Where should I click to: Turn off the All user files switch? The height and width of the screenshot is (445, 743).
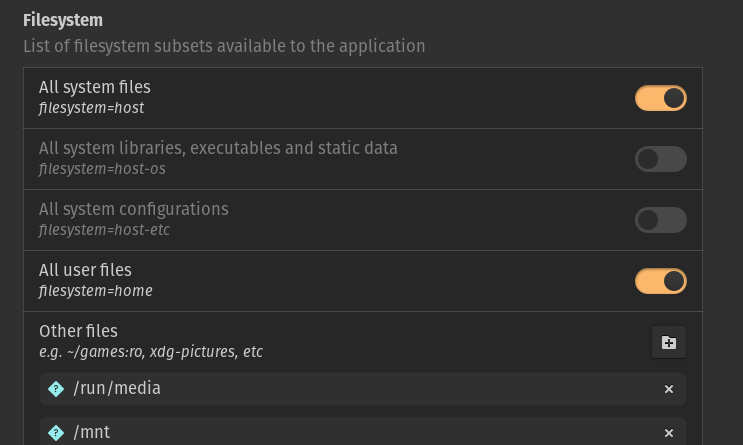tap(660, 281)
